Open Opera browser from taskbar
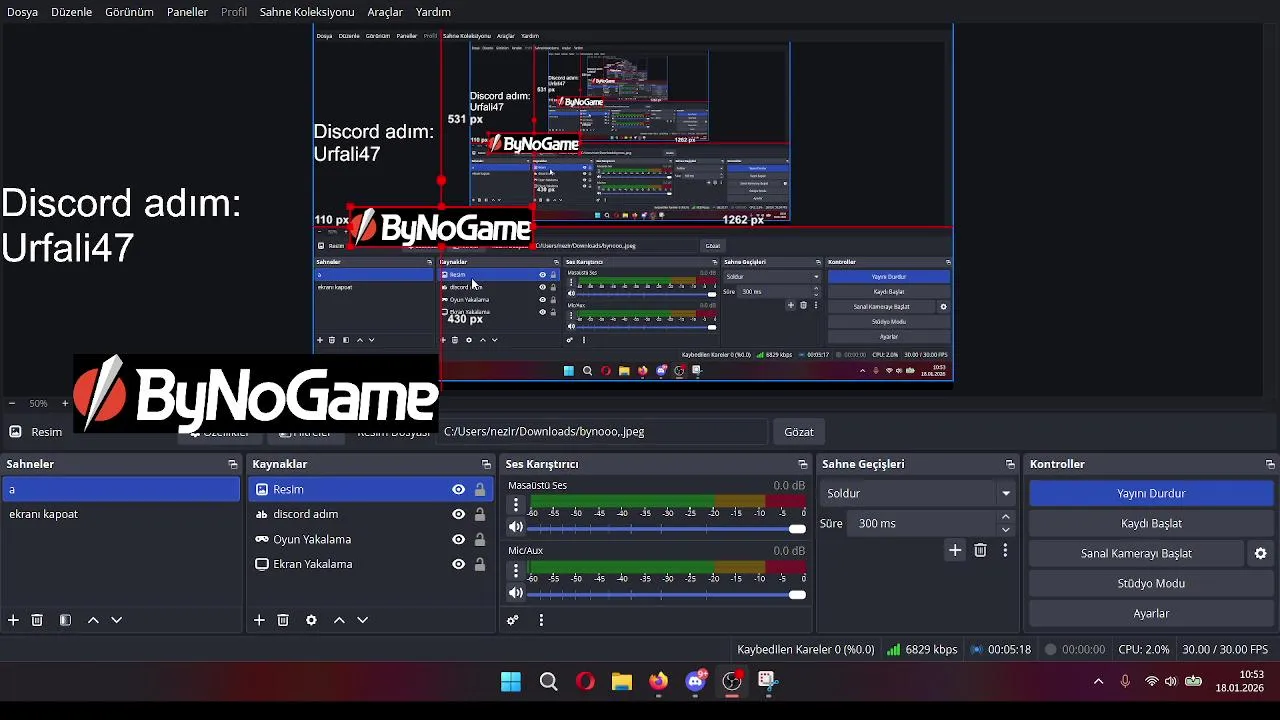This screenshot has height=720, width=1280. 585,682
